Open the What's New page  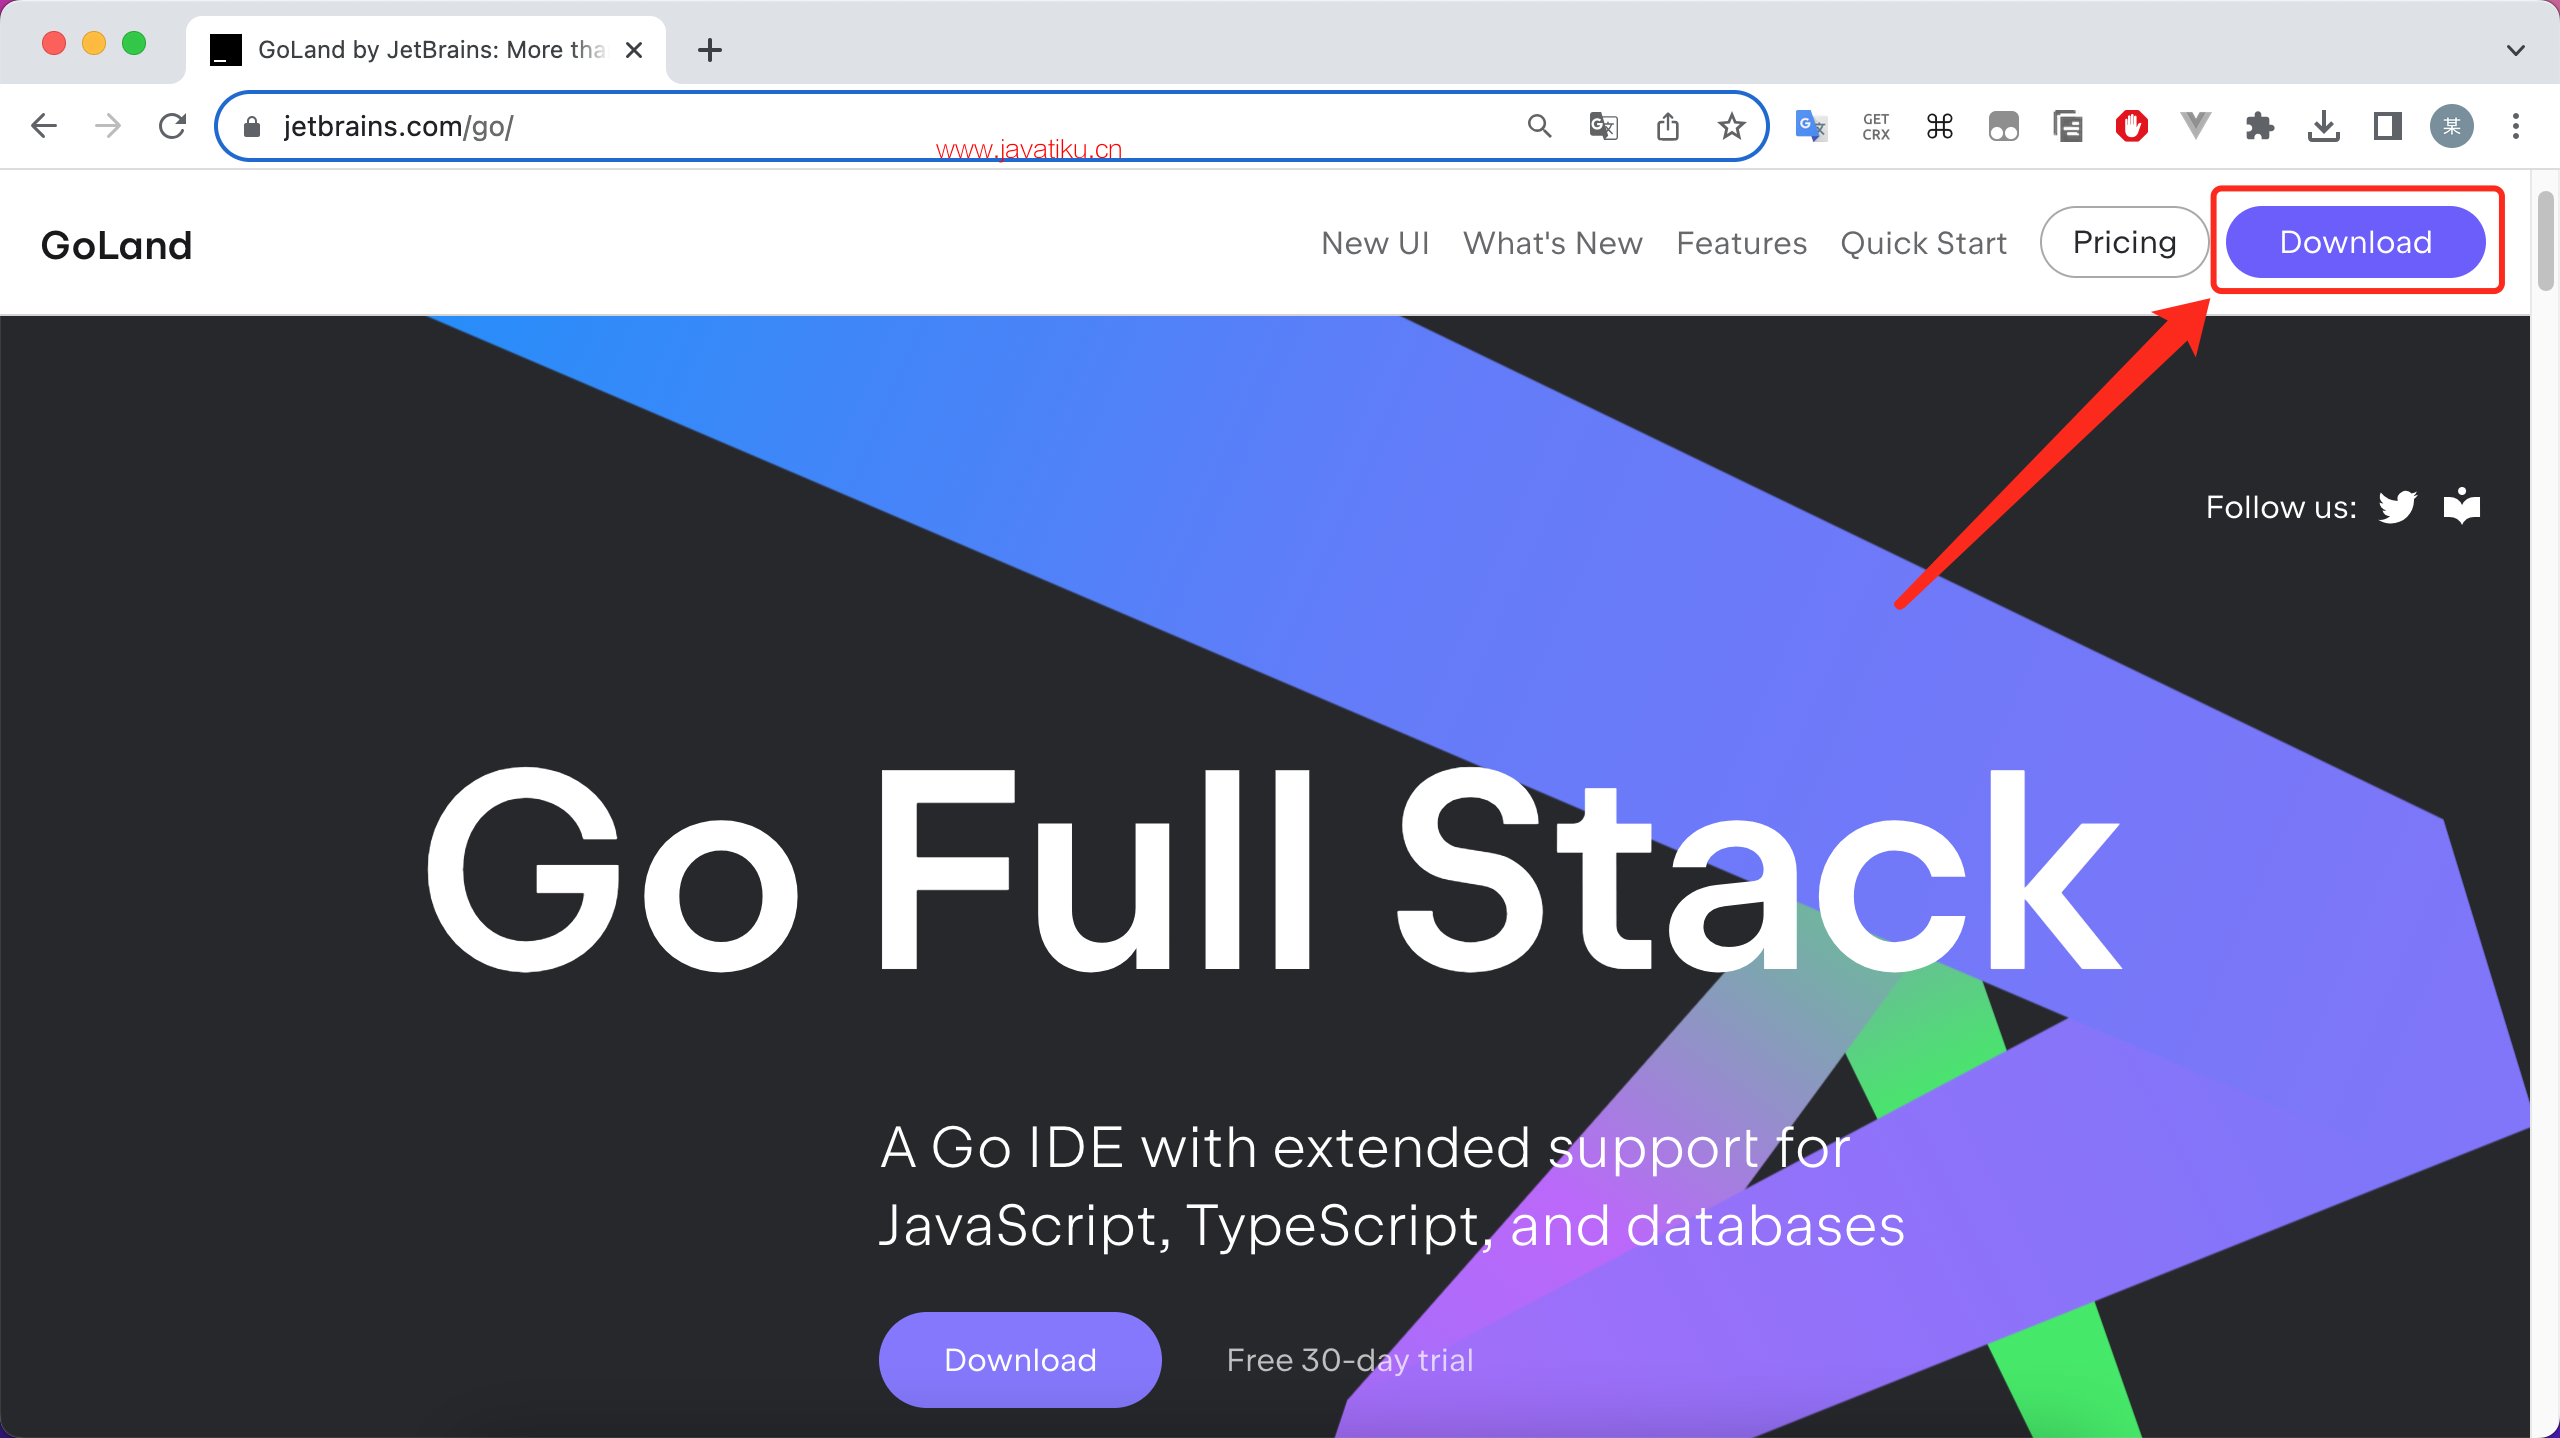1553,243
